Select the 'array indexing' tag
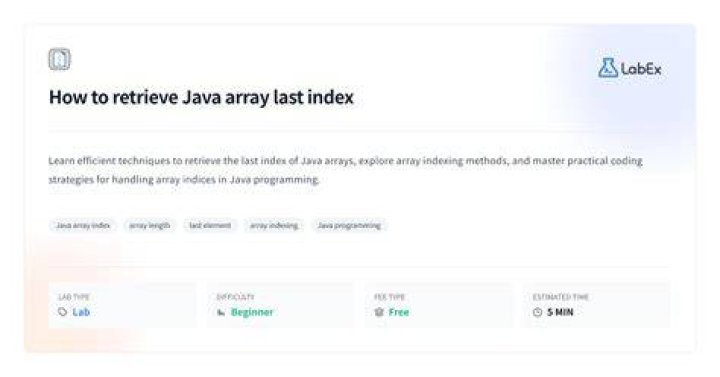The width and height of the screenshot is (720, 377). [x=274, y=225]
